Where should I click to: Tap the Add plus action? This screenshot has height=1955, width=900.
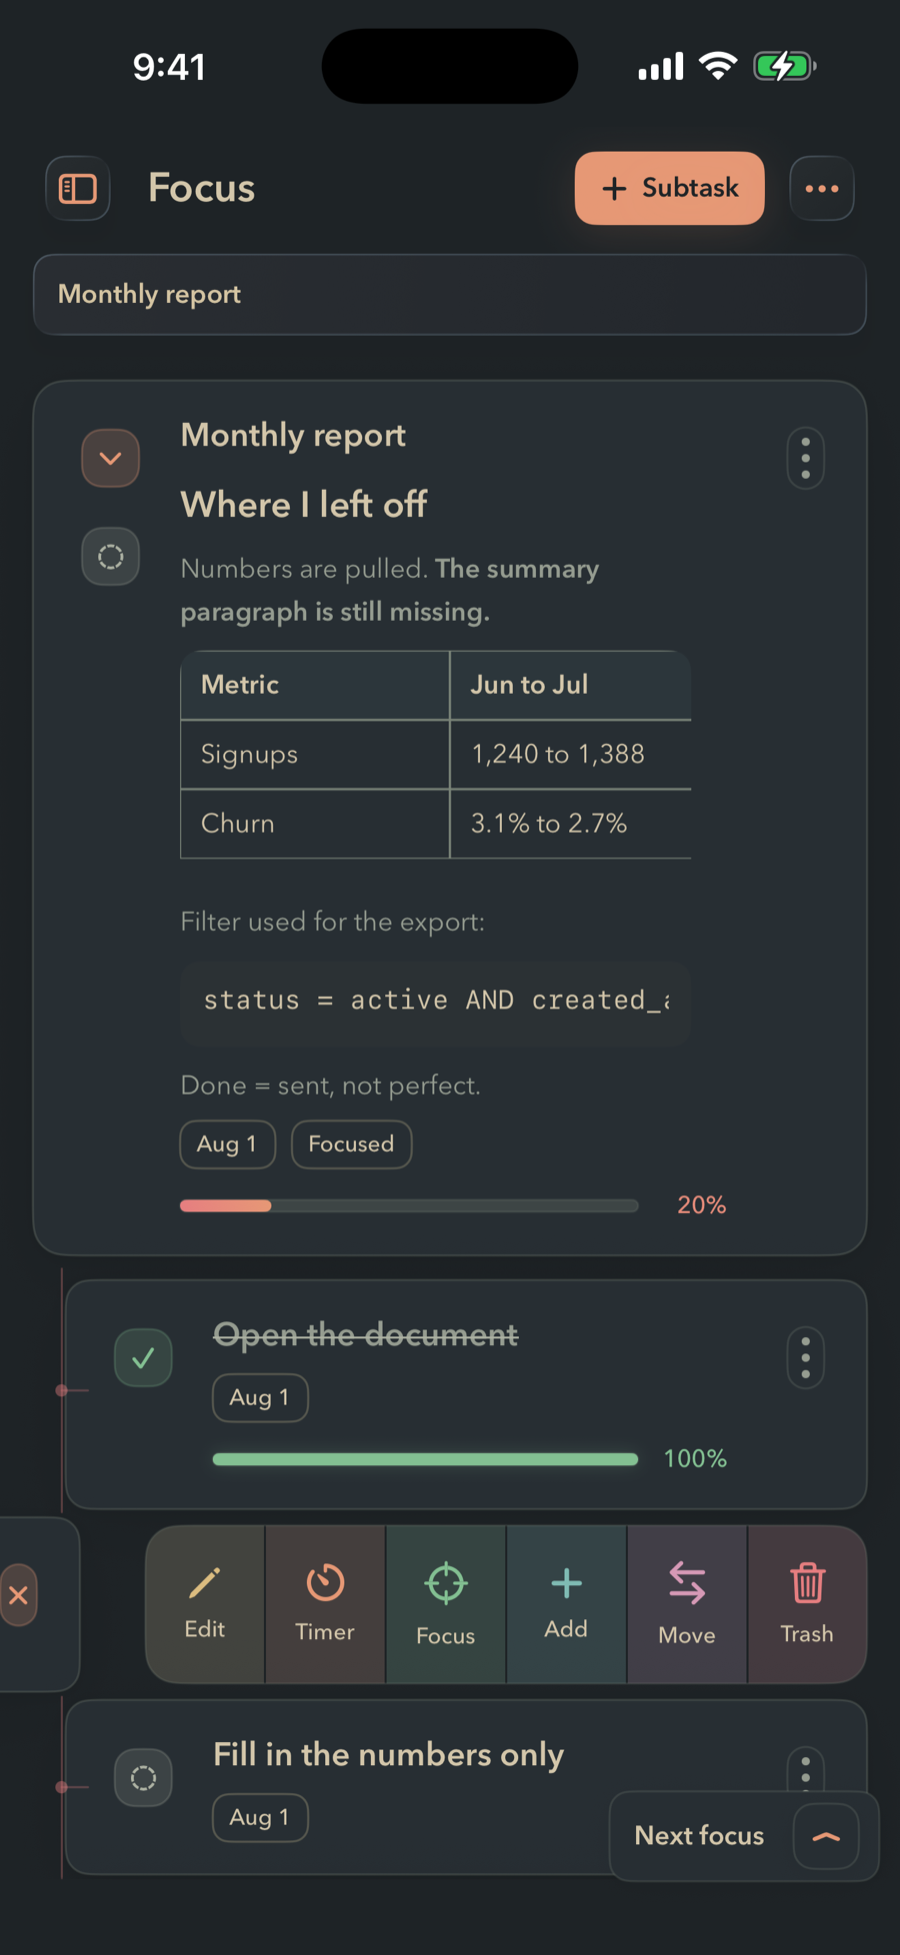pyautogui.click(x=566, y=1604)
